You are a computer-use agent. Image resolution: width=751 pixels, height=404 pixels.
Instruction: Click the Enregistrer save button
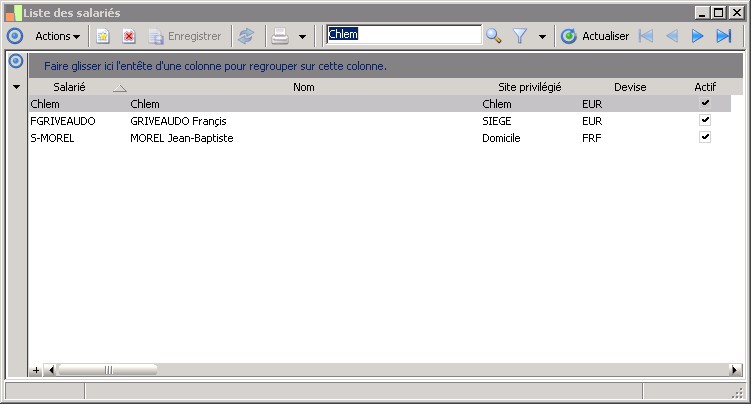click(185, 36)
